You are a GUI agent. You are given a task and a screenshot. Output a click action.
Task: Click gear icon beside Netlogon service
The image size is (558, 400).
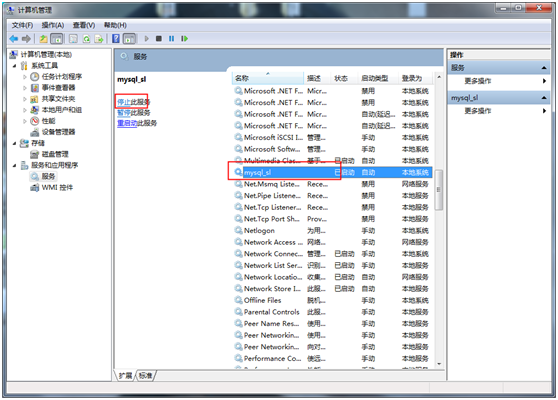click(238, 231)
